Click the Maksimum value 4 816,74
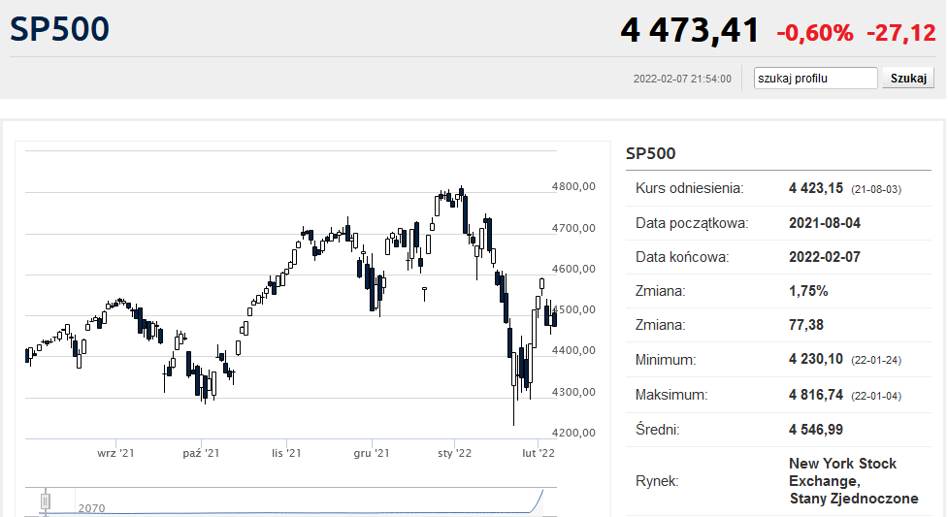The height and width of the screenshot is (517, 948). 816,394
